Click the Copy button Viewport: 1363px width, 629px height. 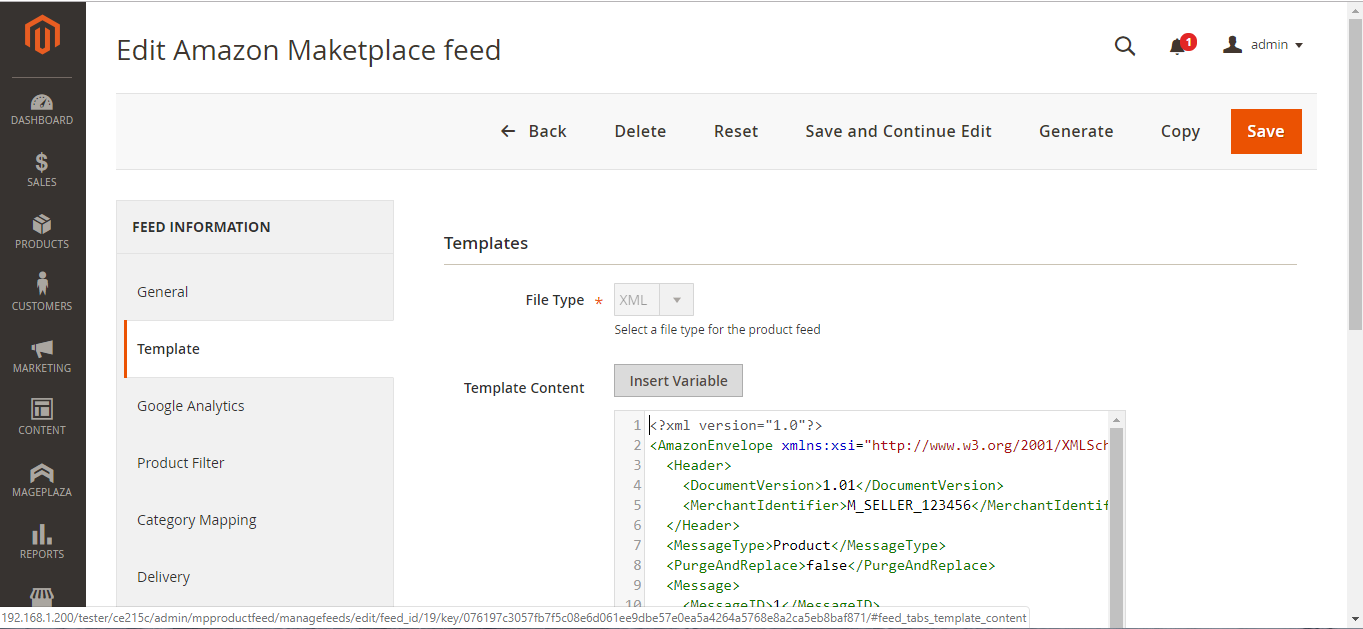point(1180,131)
